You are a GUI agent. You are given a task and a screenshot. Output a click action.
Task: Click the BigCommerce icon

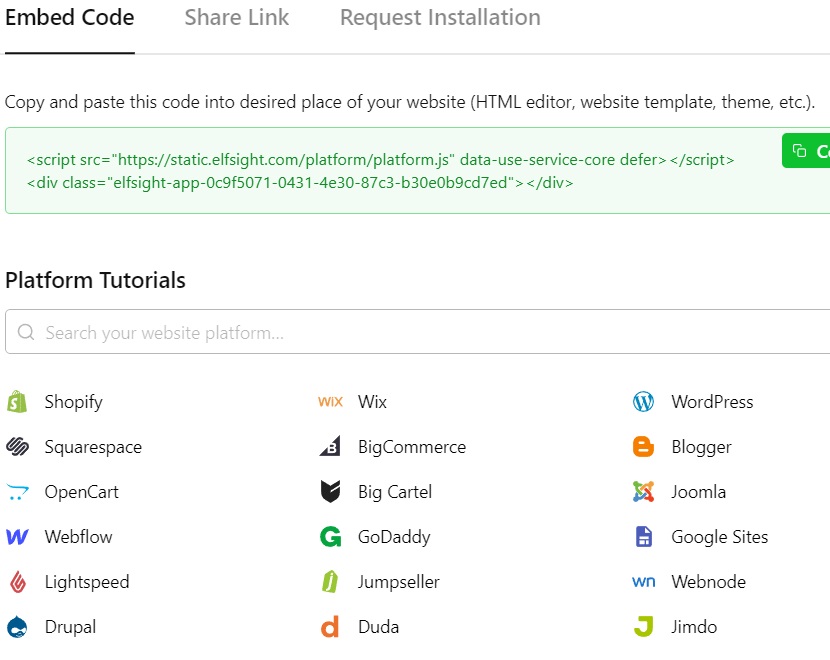coord(330,446)
